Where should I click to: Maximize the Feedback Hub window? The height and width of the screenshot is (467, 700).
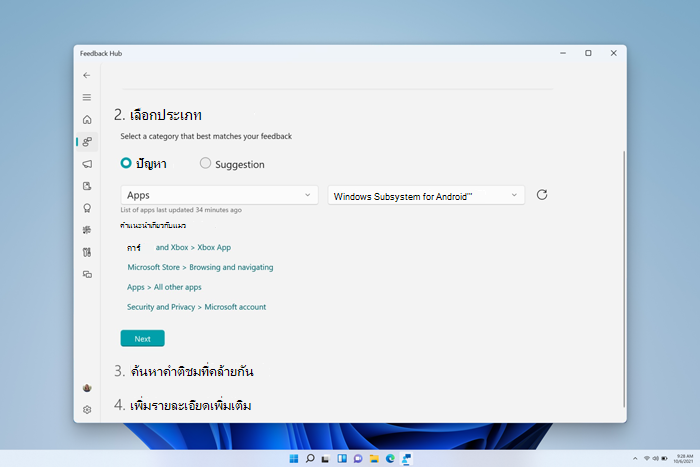pos(588,53)
